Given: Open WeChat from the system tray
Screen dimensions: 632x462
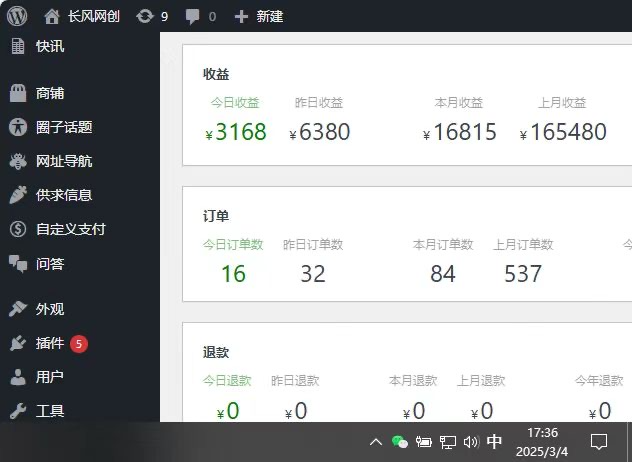Looking at the screenshot, I should tap(399, 442).
